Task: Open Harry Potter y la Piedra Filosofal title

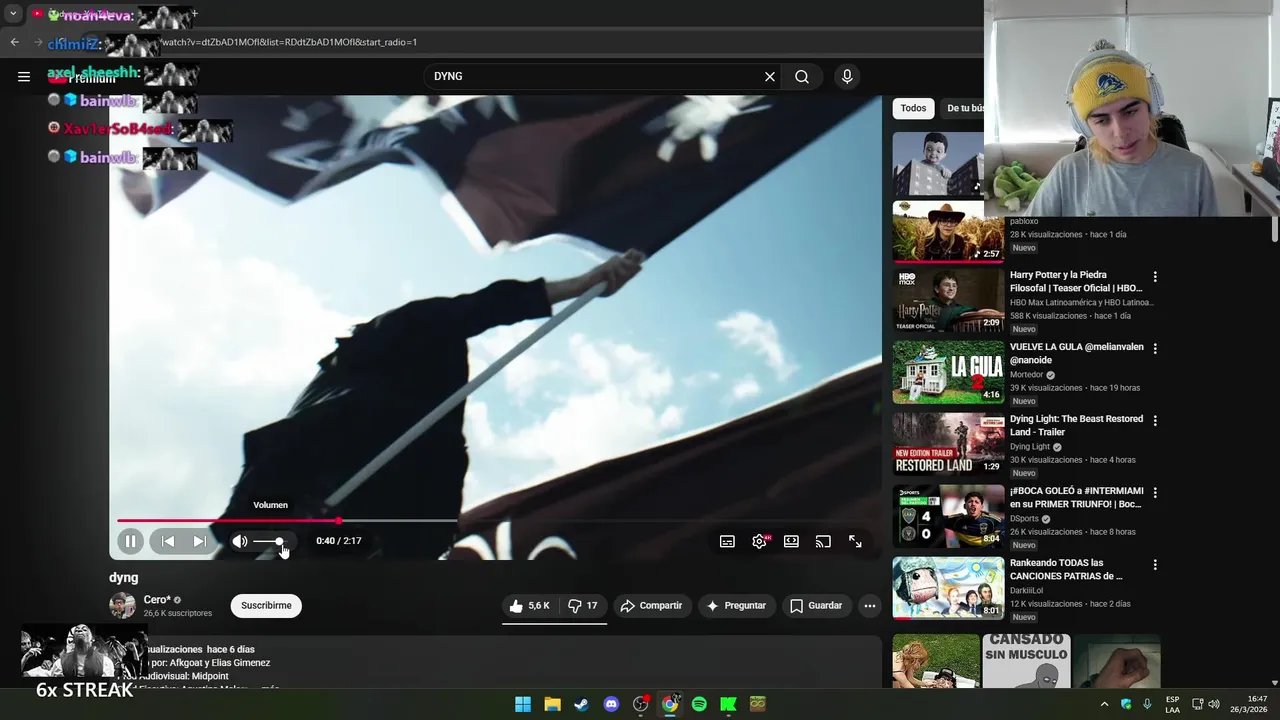Action: pyautogui.click(x=1076, y=281)
